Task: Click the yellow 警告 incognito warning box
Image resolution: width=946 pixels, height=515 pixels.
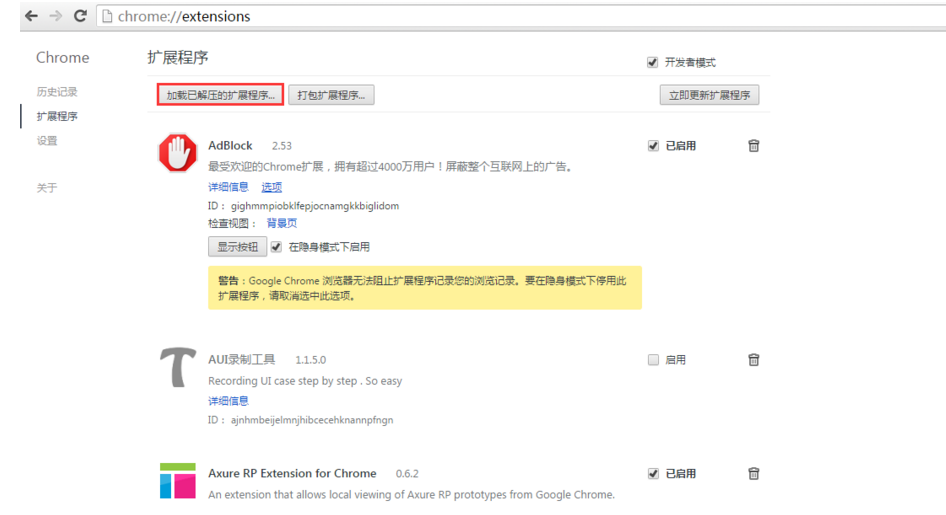Action: (425, 288)
